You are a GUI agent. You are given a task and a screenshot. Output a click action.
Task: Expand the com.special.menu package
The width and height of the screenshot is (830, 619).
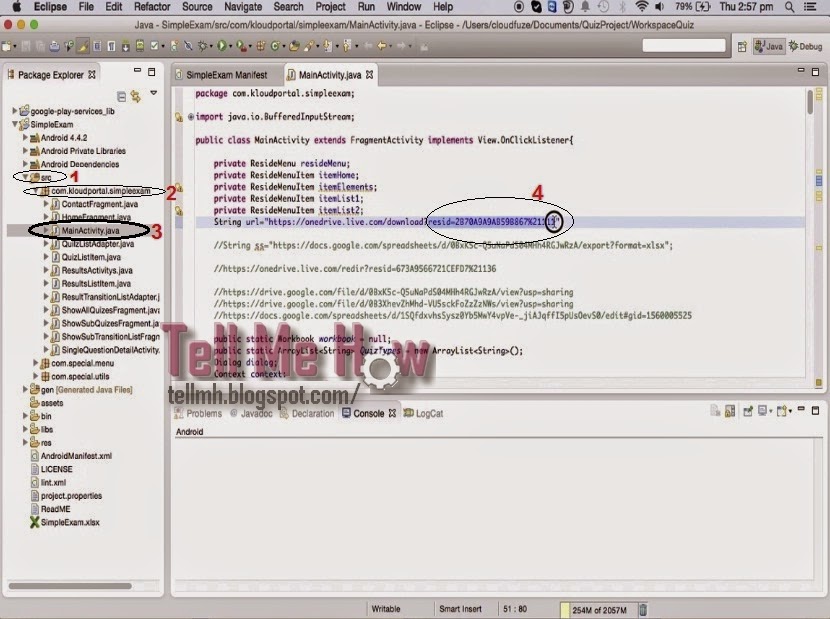(x=35, y=363)
